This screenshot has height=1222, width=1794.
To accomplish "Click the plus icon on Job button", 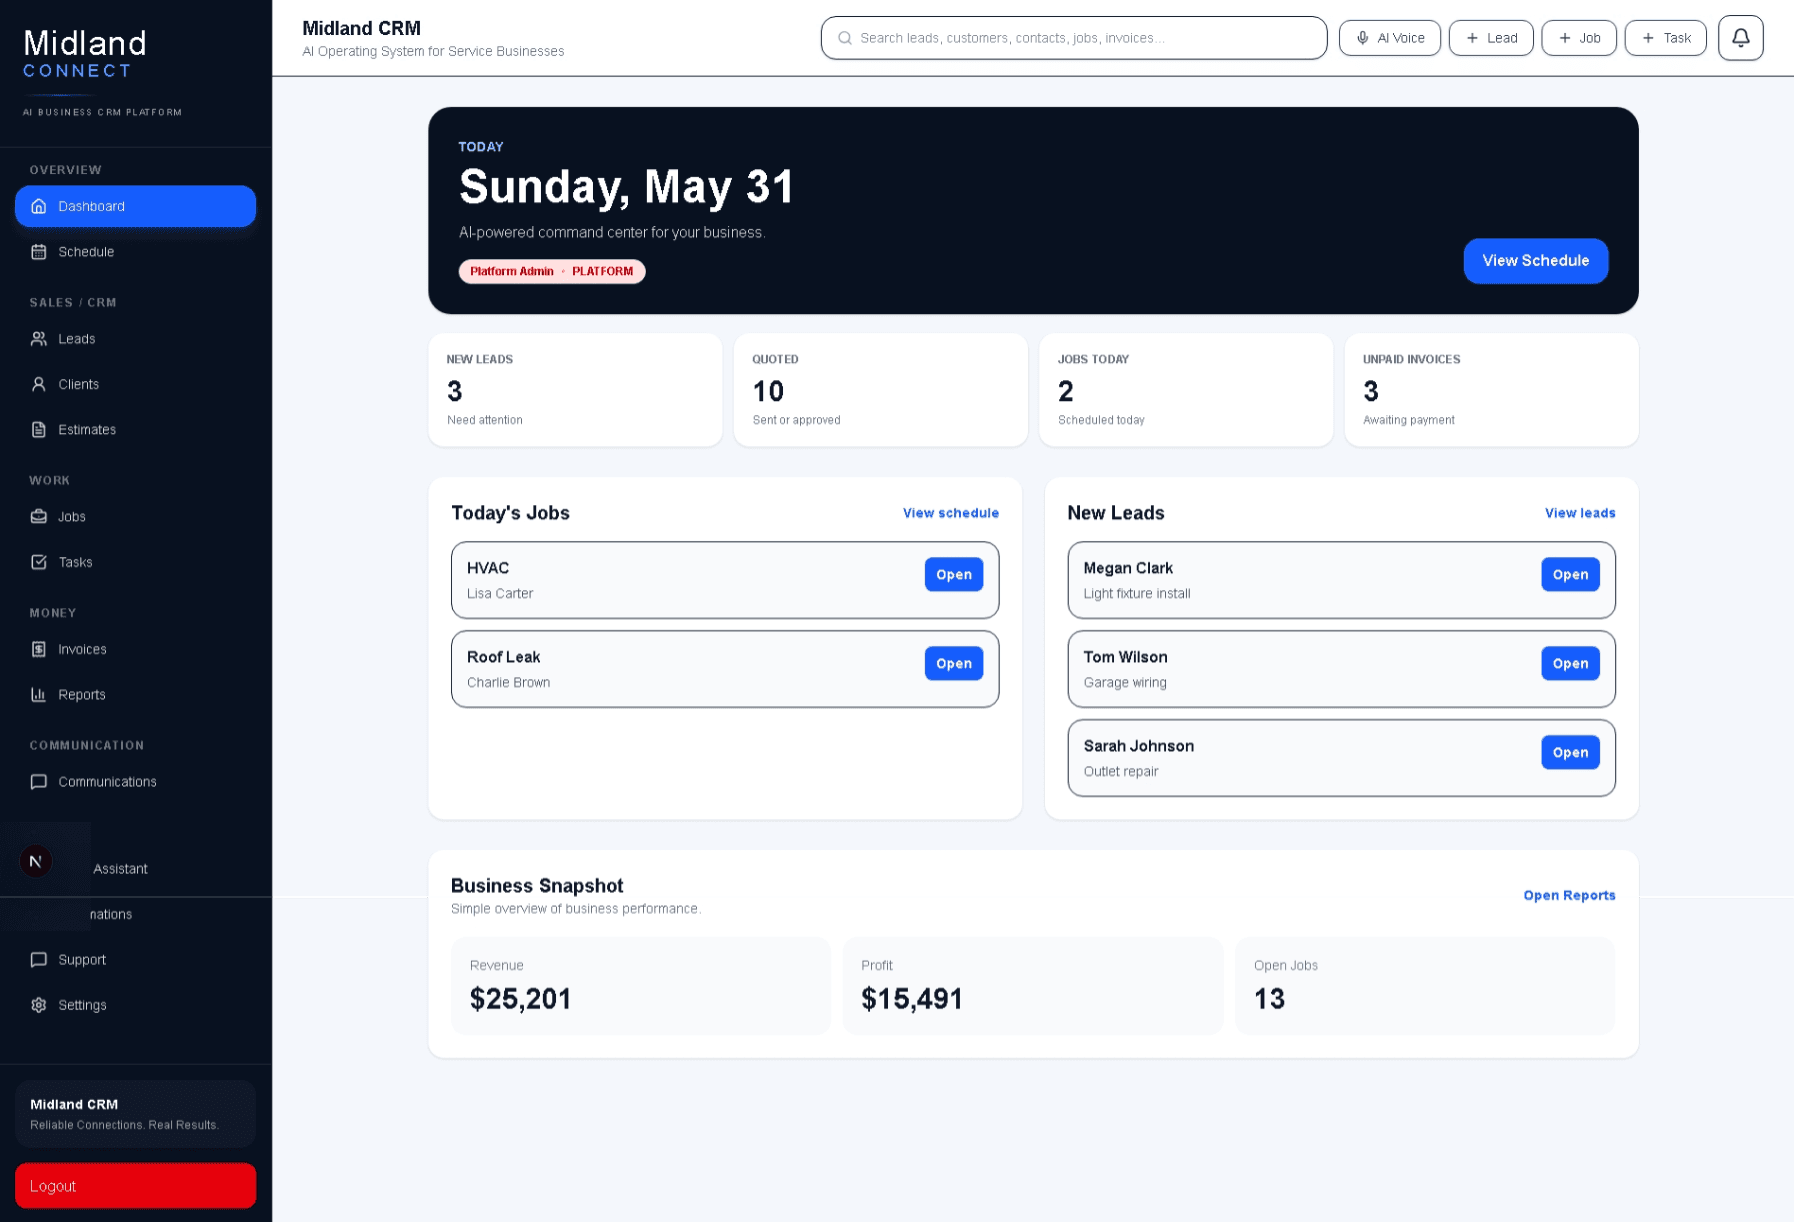I will [1565, 38].
